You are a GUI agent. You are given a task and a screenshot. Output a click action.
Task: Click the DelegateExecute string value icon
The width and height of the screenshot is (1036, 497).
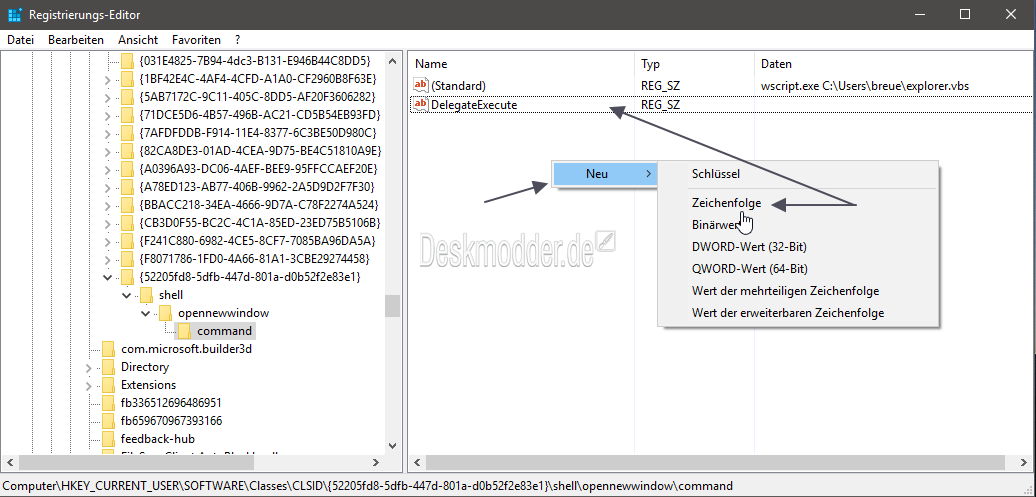(421, 104)
